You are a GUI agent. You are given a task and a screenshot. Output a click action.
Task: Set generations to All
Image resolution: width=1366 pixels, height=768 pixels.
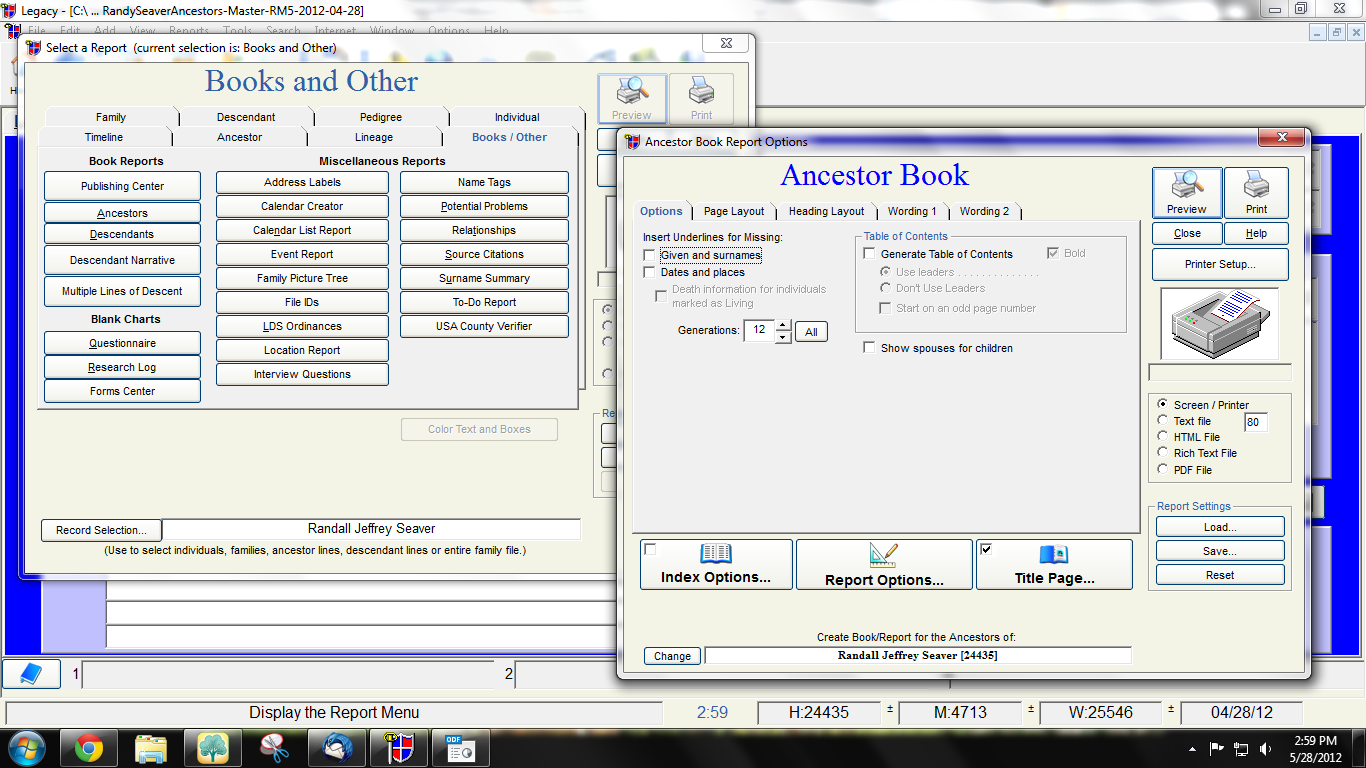pos(811,332)
